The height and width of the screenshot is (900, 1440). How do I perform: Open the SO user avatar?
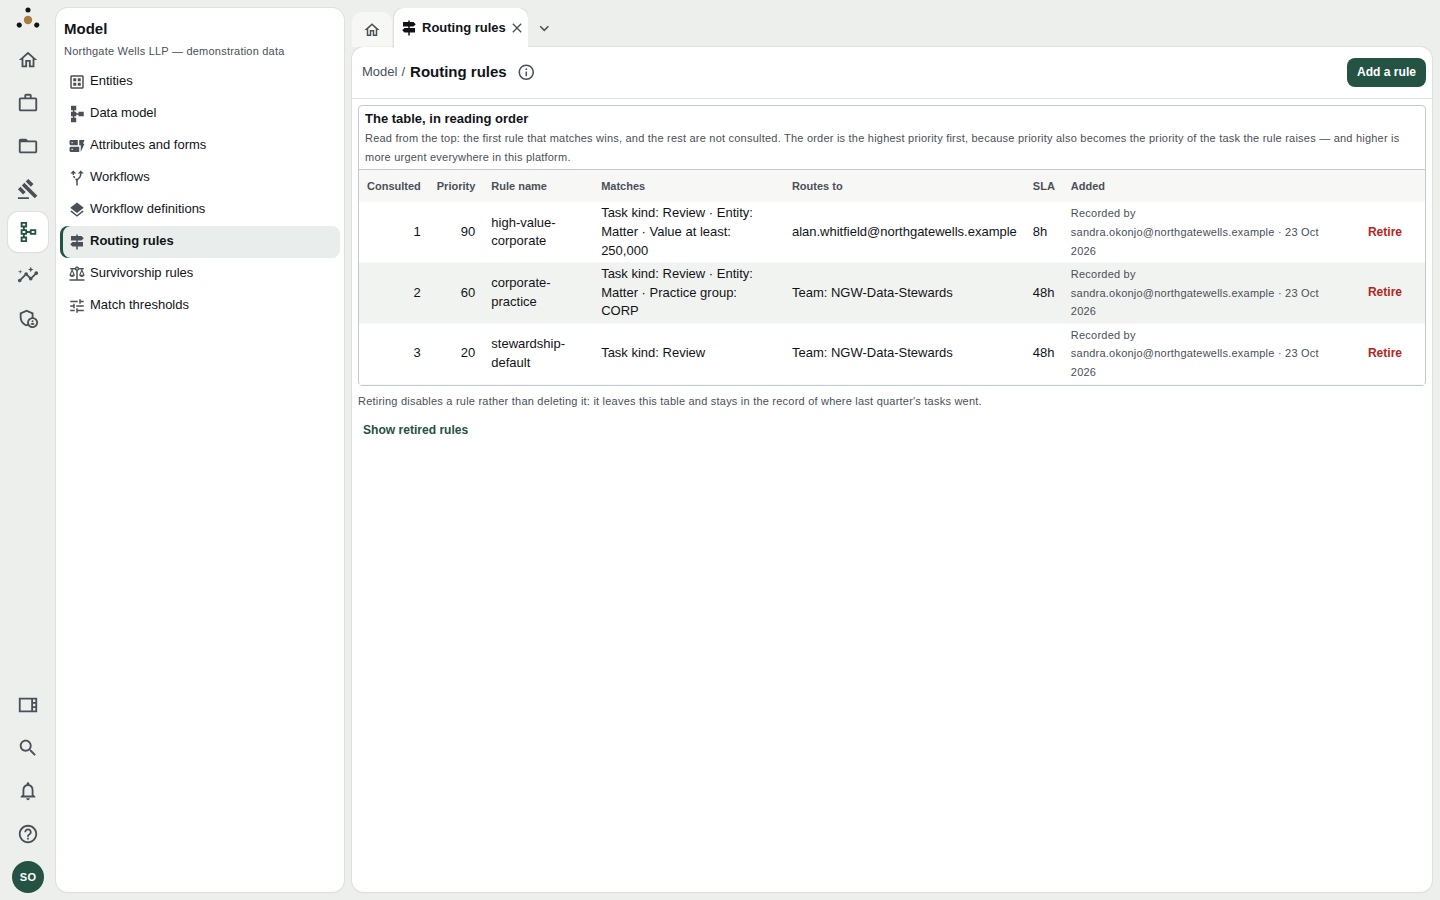28,877
